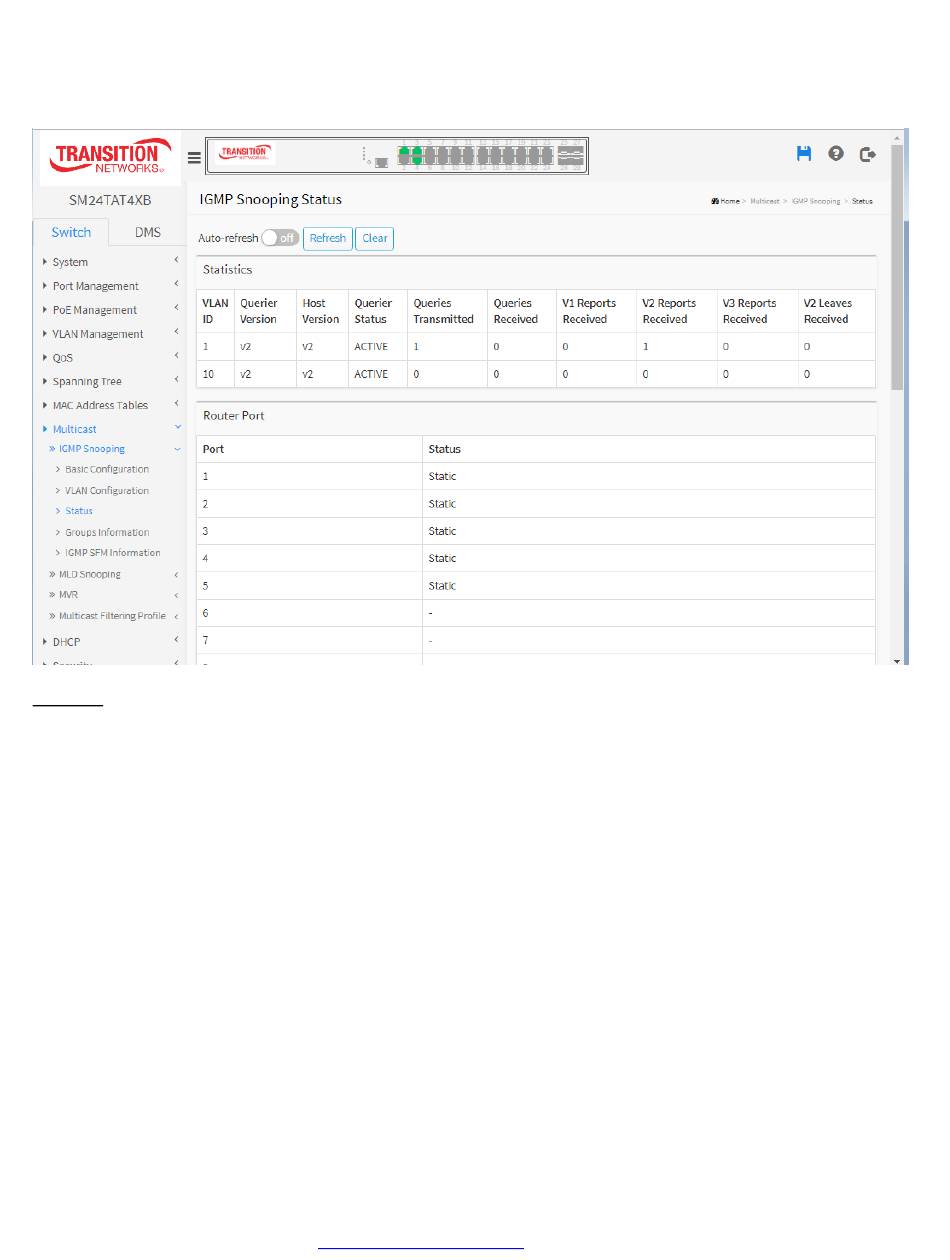Open the help question mark icon

tap(835, 154)
